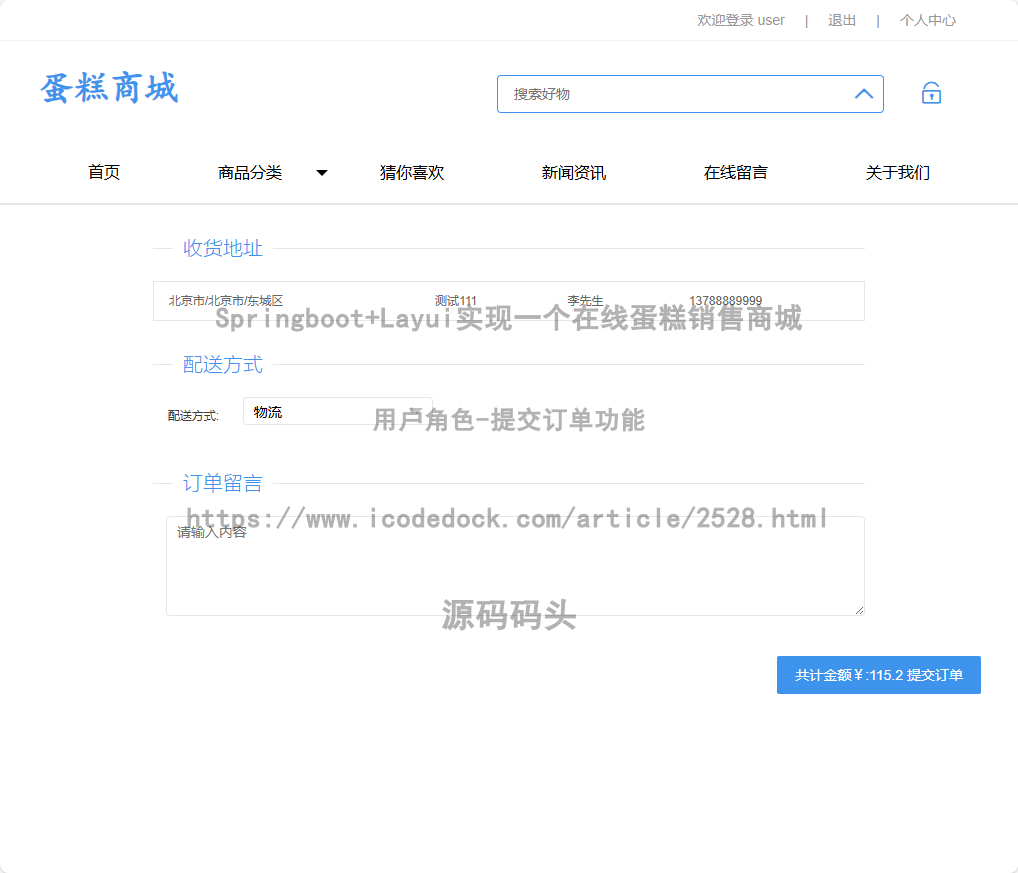Click 退出 to log out

[841, 21]
